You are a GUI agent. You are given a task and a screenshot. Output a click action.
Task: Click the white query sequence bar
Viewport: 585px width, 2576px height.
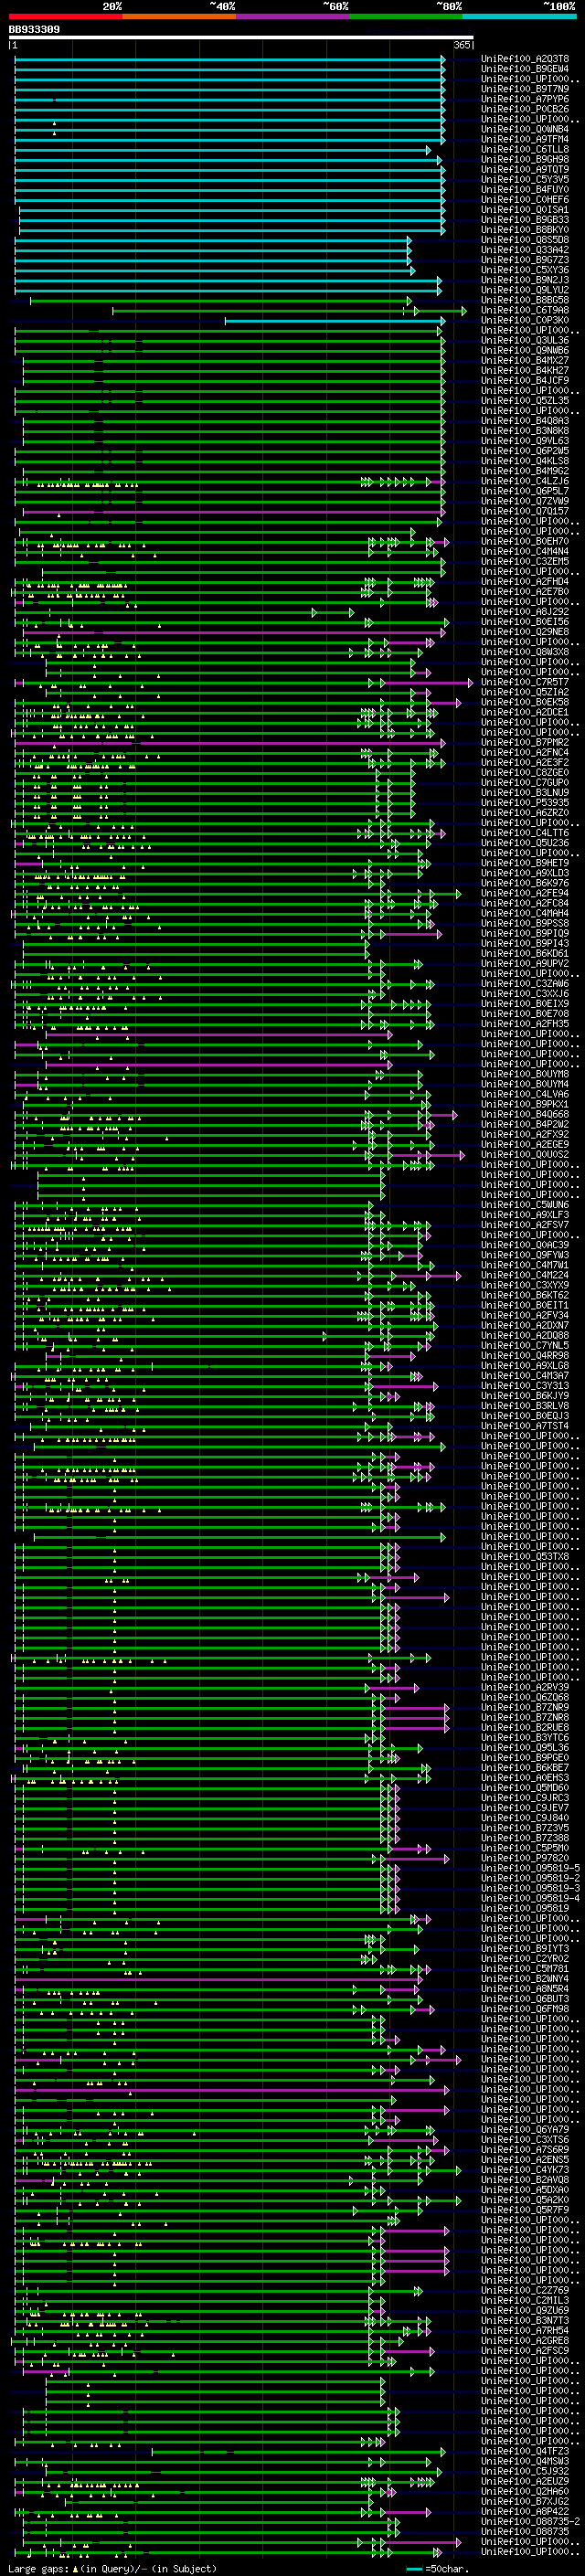[241, 38]
